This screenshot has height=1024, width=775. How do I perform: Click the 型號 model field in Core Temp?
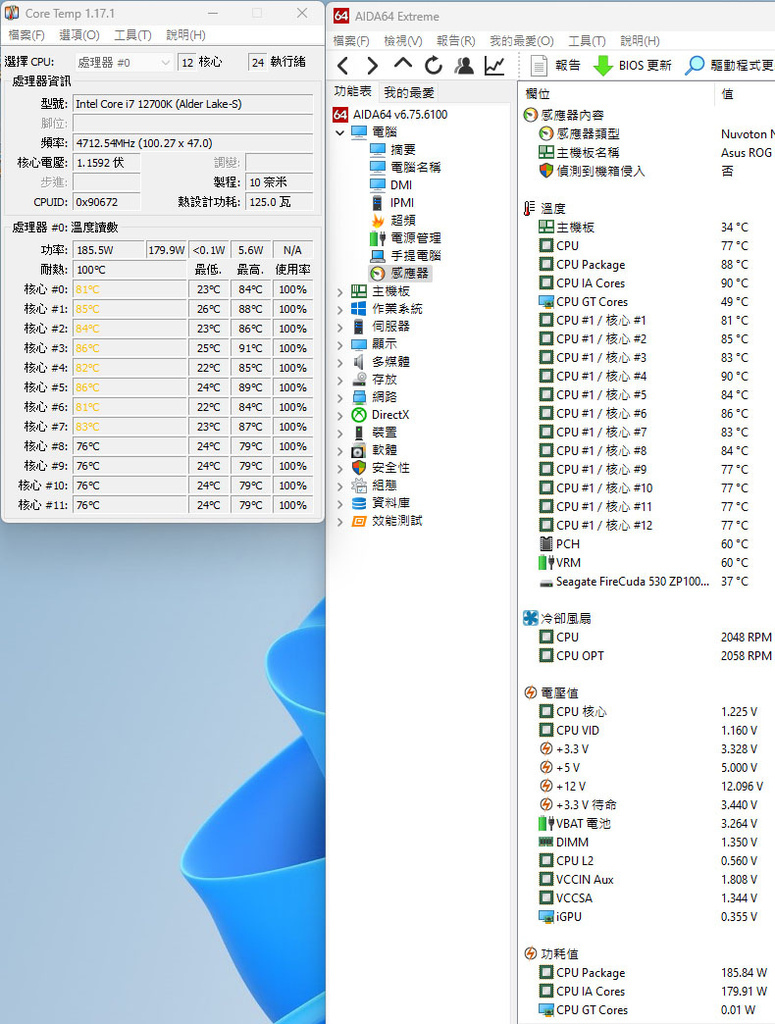click(193, 104)
